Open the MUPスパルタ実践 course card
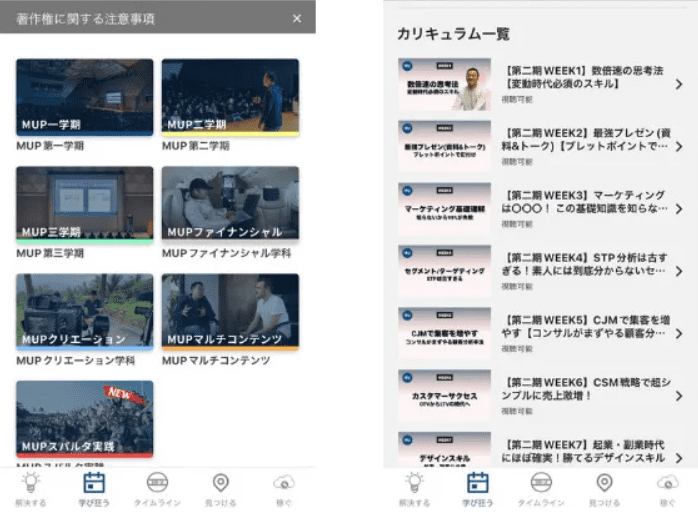The width and height of the screenshot is (698, 516). 85,419
